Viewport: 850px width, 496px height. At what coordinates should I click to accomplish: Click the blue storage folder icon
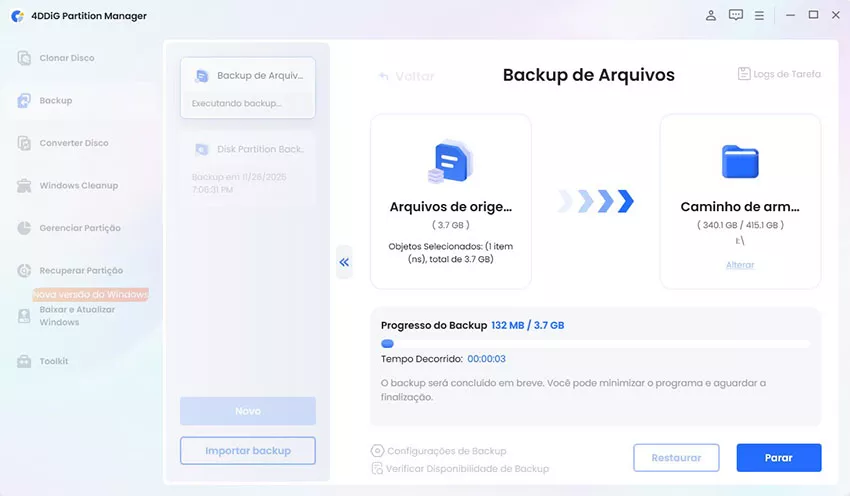point(740,162)
